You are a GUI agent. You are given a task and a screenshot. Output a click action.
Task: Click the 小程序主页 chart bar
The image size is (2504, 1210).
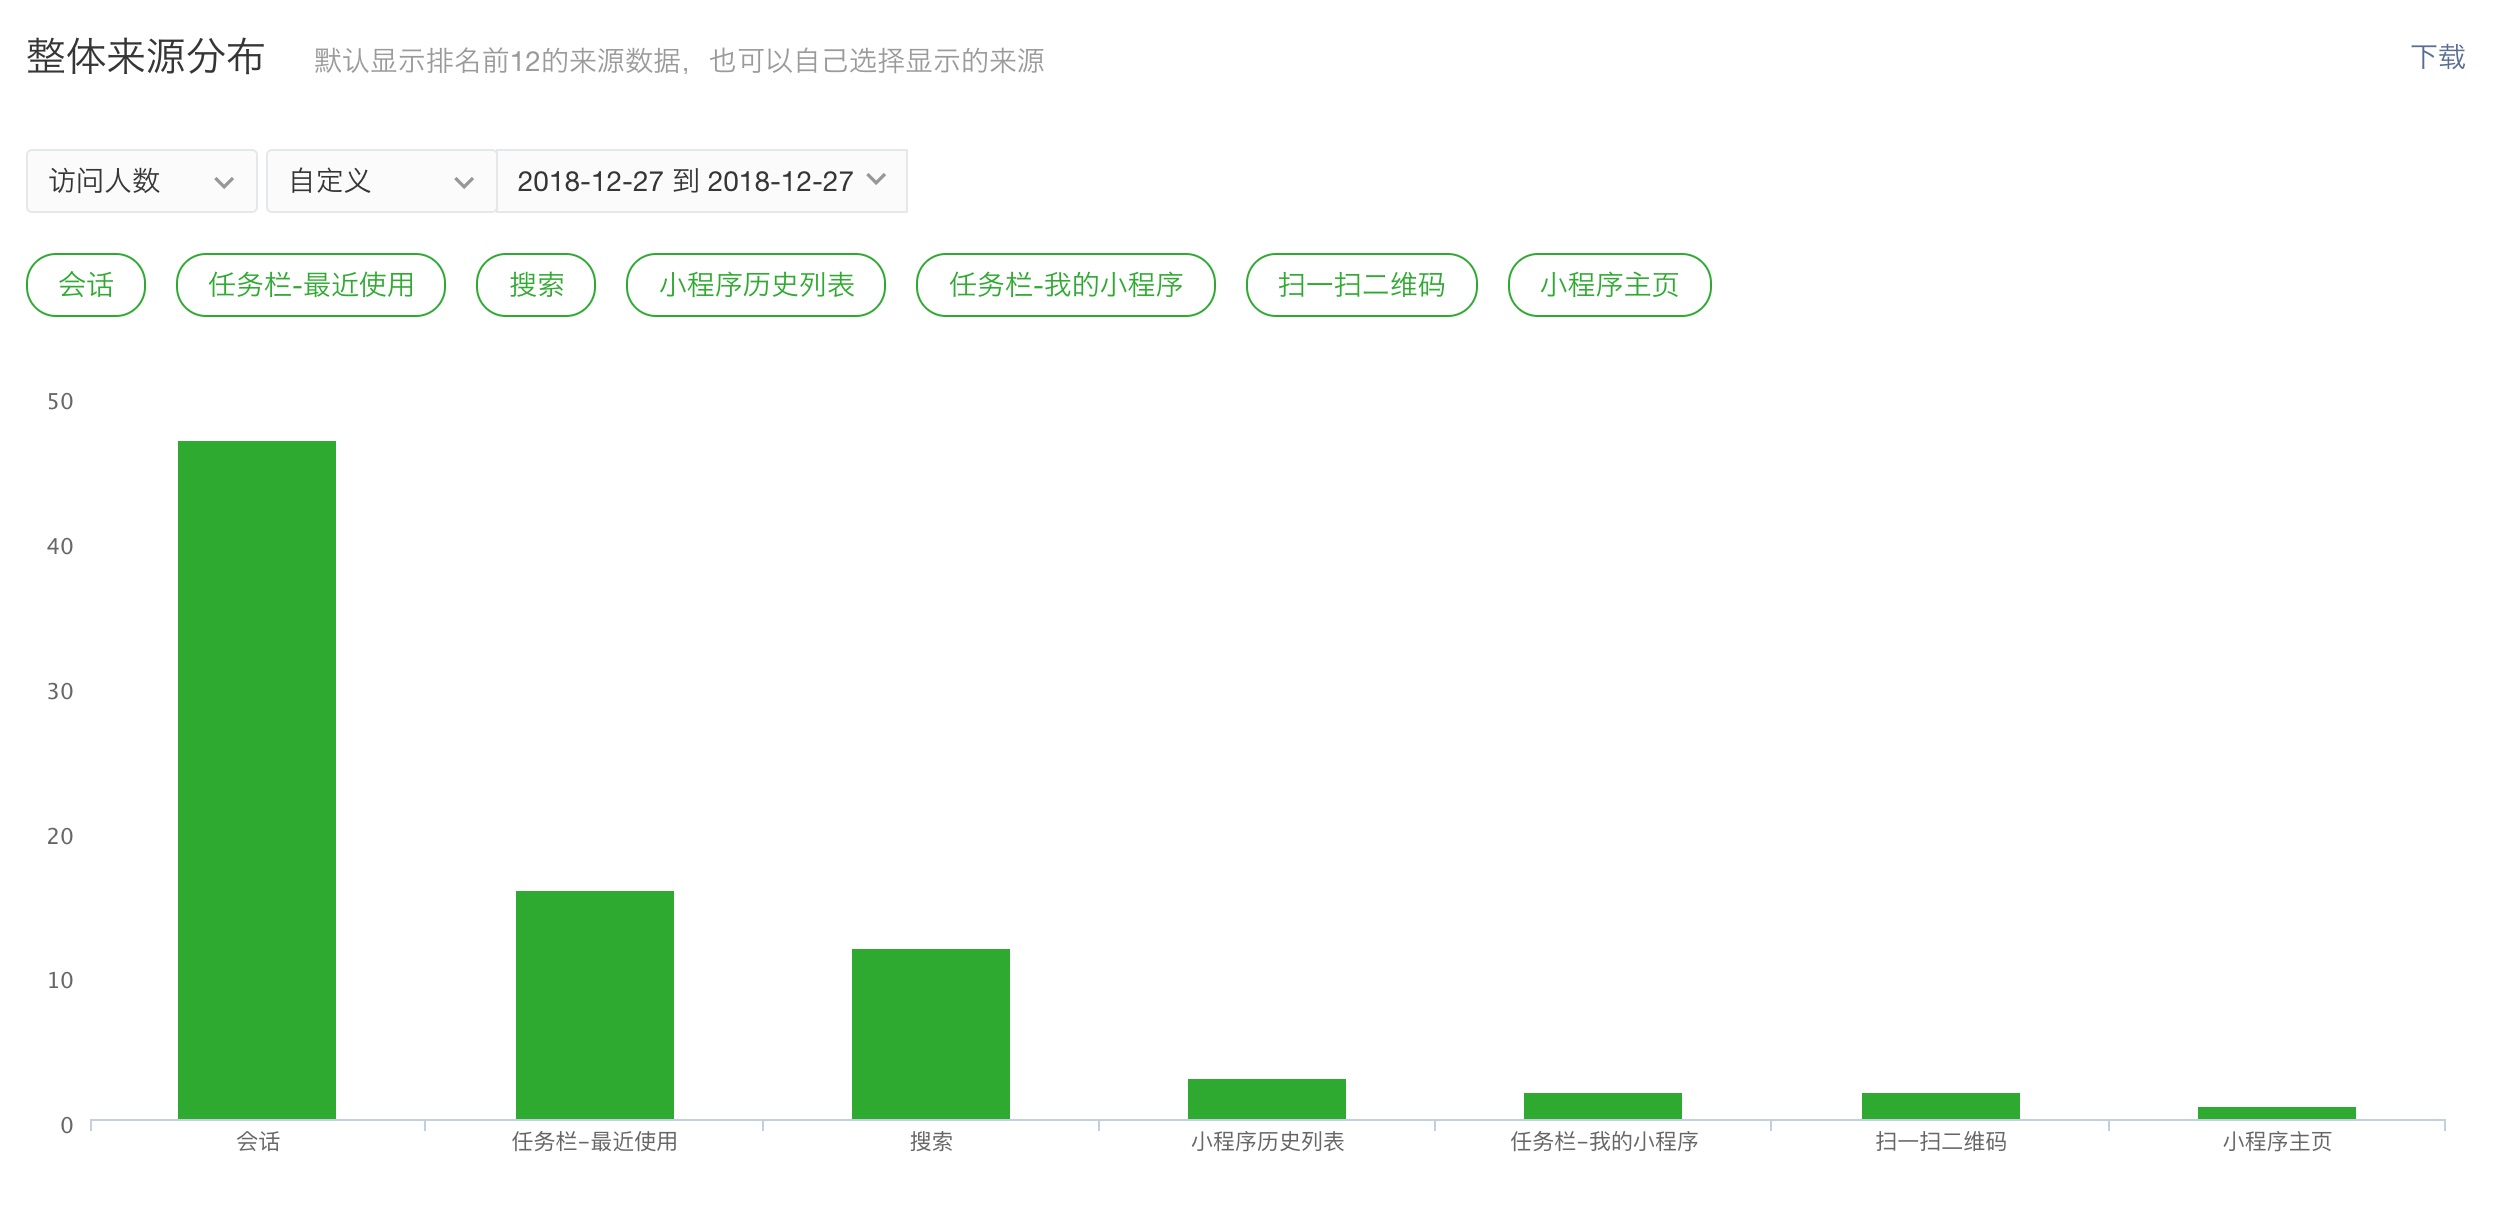tap(2277, 1113)
